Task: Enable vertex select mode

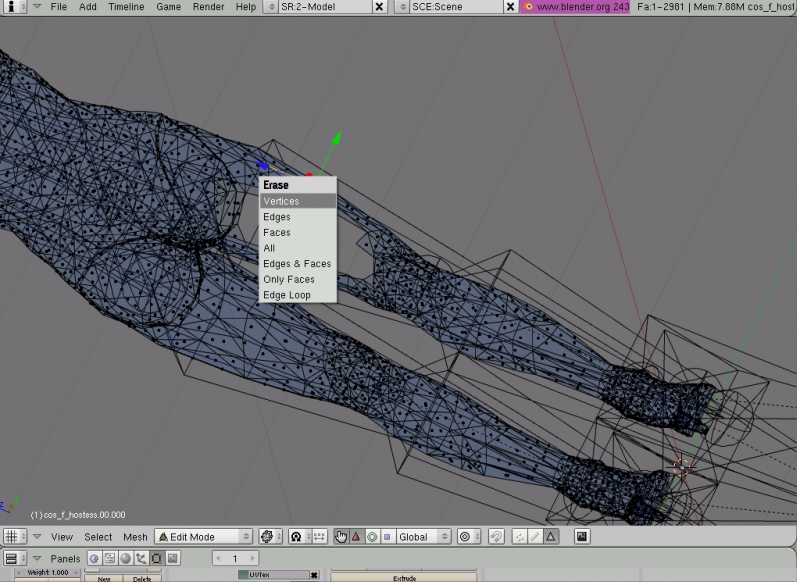Action: [x=519, y=537]
